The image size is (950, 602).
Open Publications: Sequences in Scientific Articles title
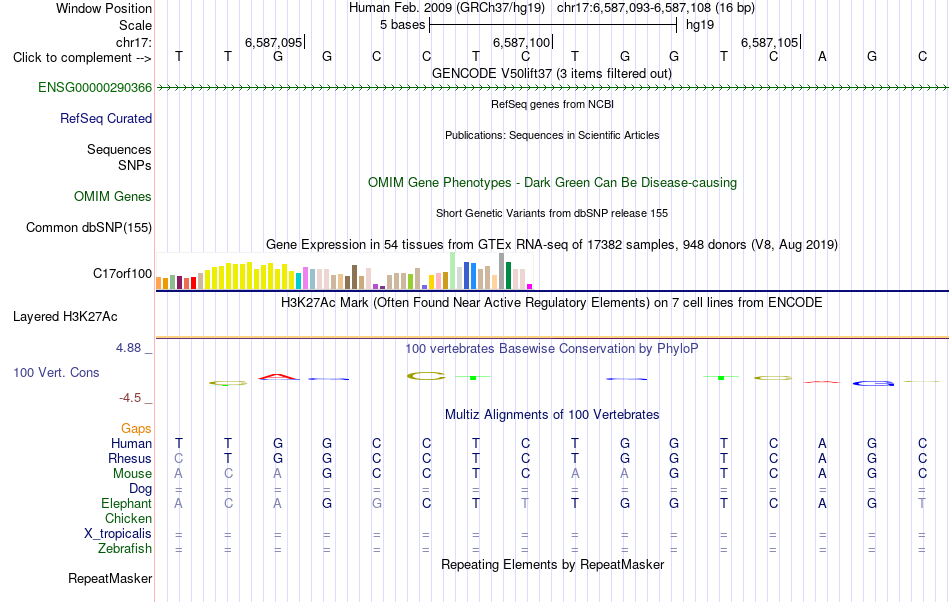pyautogui.click(x=552, y=135)
